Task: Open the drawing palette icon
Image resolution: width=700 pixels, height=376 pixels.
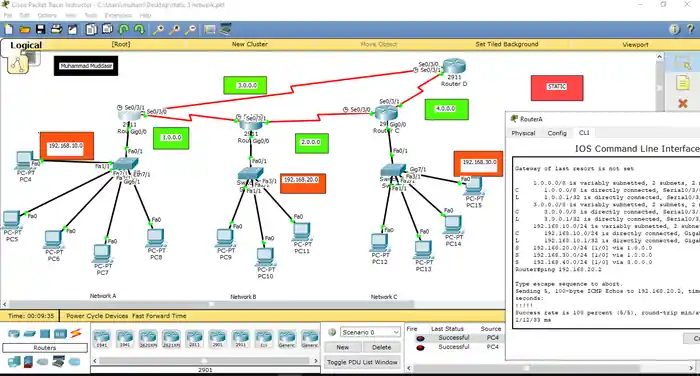Action: pos(209,29)
